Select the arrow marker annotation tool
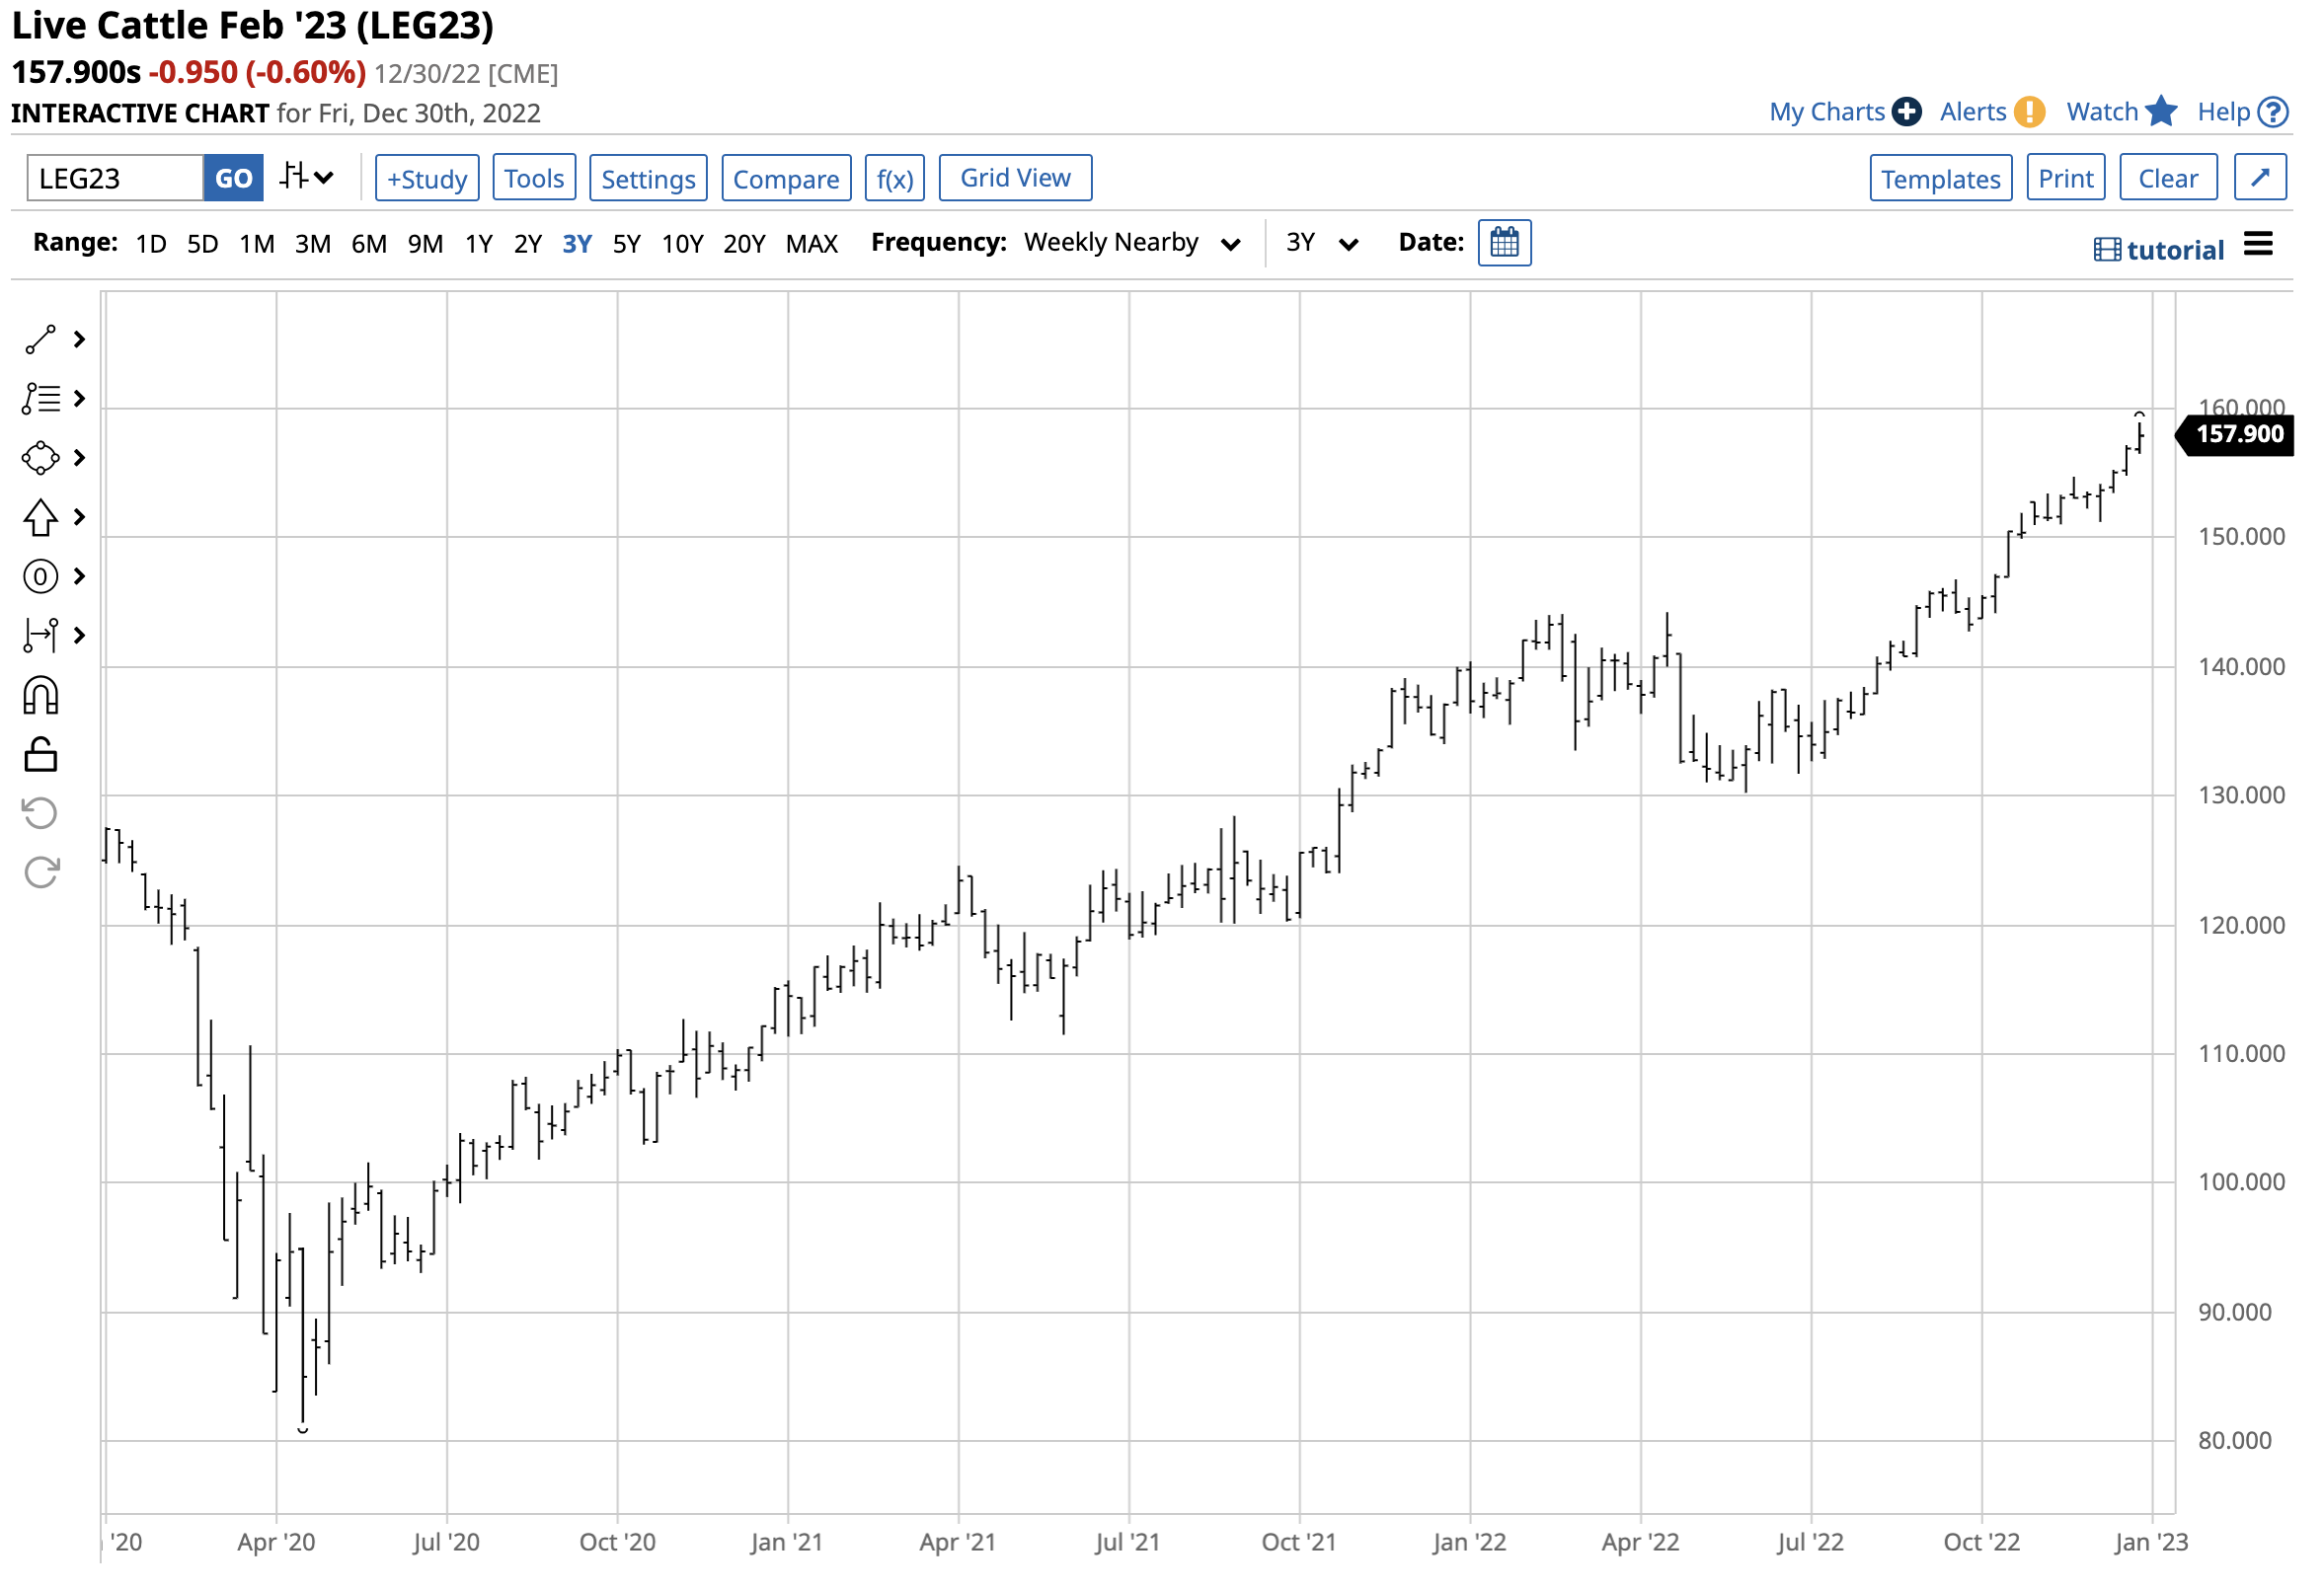This screenshot has height=1589, width=2324. pyautogui.click(x=41, y=518)
